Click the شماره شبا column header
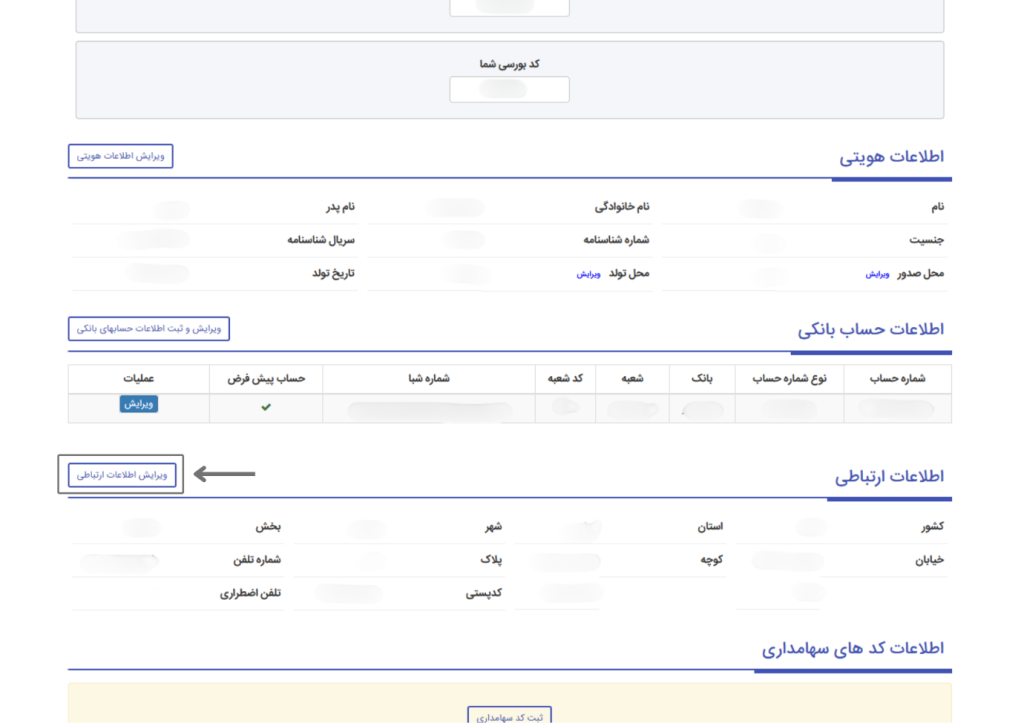Screen dimensions: 1024x723 (x=428, y=379)
